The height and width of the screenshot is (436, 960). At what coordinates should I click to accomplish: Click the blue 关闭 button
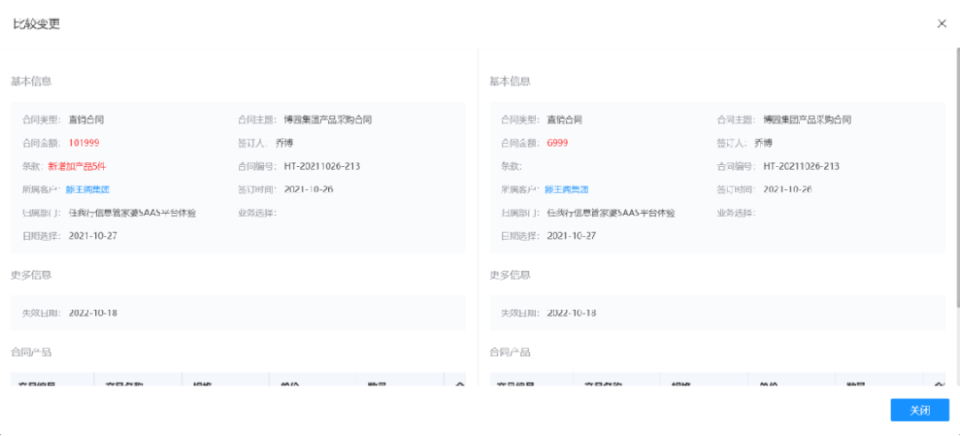pyautogui.click(x=919, y=410)
